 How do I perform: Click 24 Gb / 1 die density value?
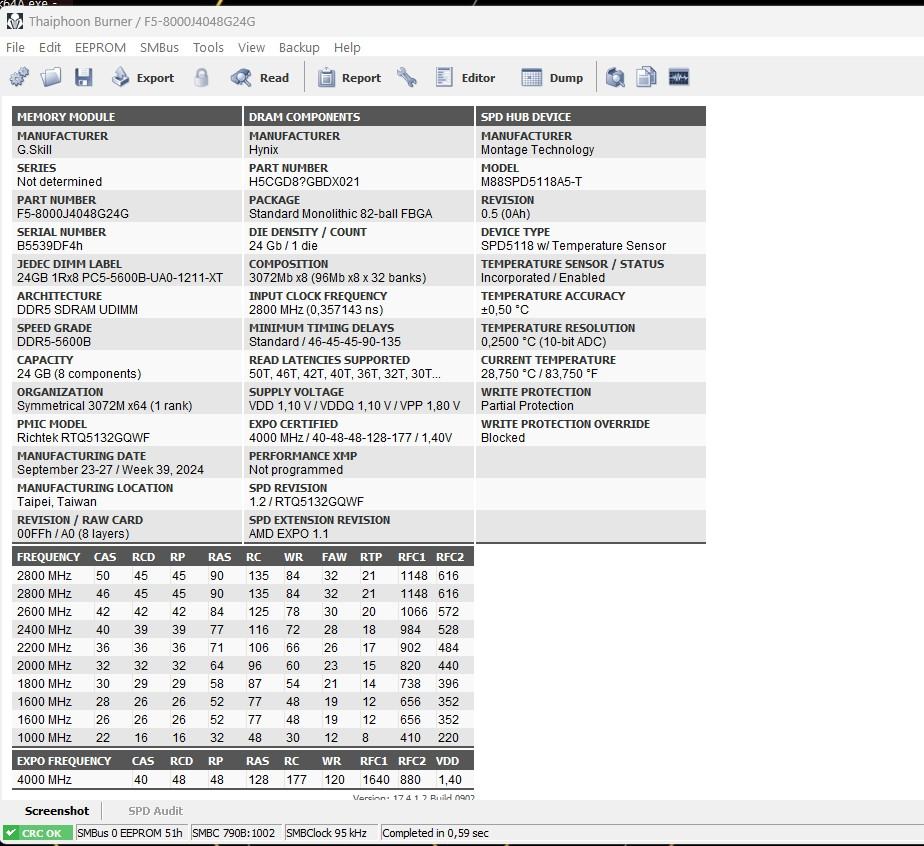[x=283, y=246]
